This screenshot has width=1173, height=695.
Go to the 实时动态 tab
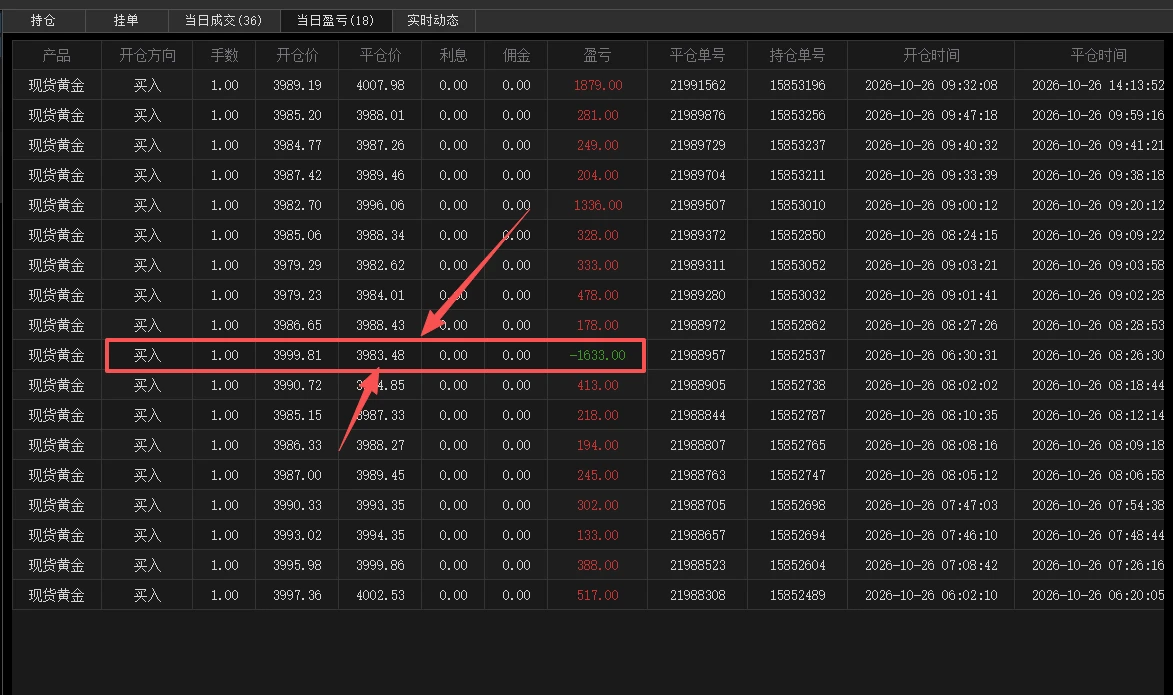pyautogui.click(x=433, y=20)
